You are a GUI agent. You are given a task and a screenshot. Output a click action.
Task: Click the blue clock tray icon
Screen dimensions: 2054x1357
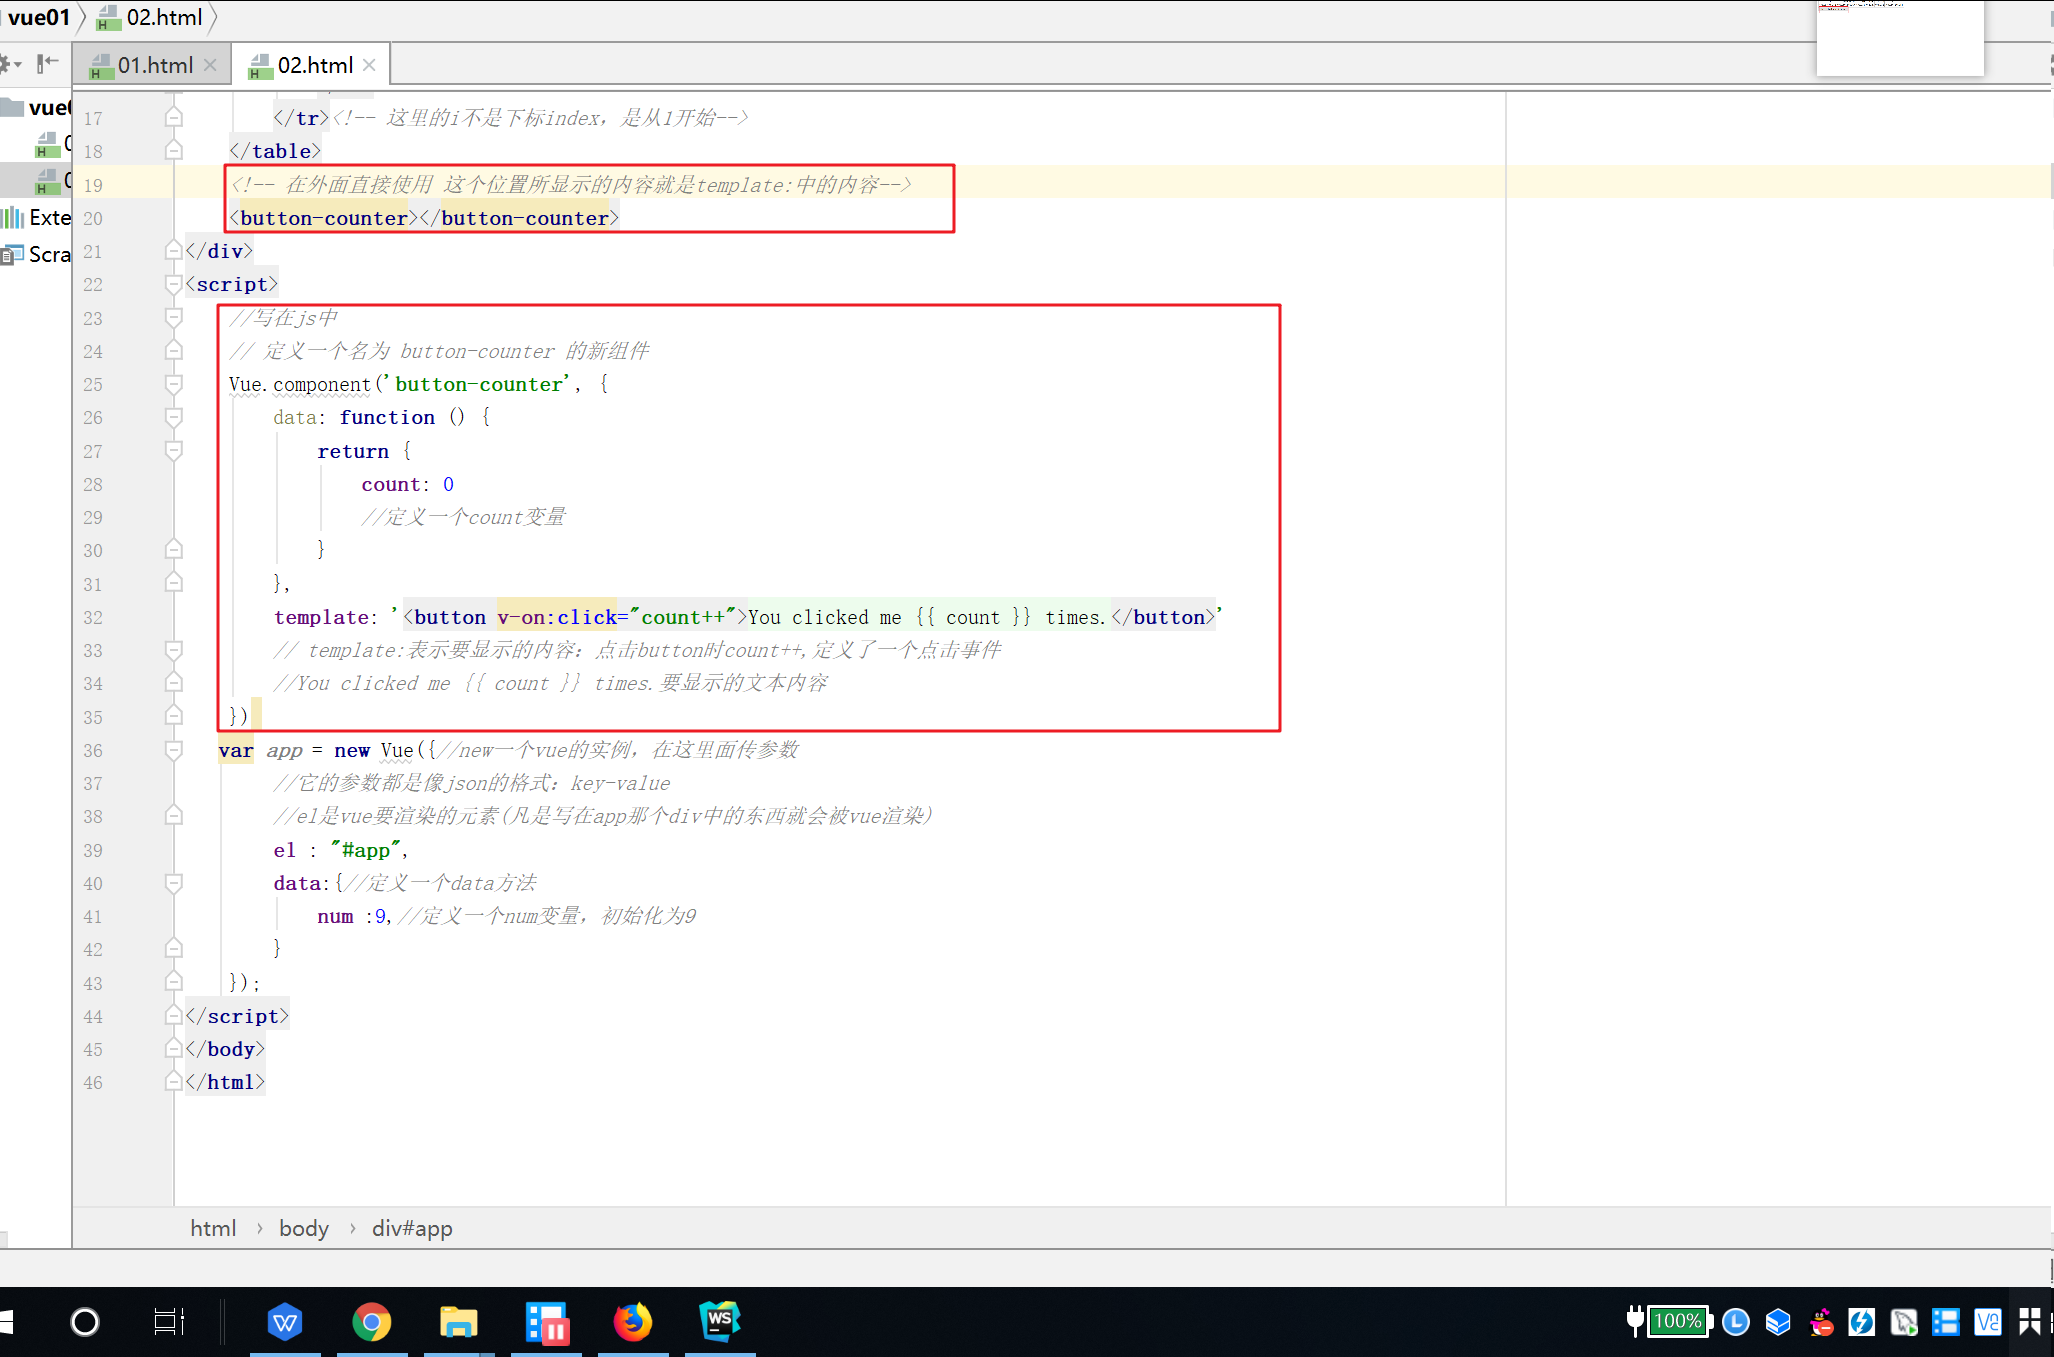[x=1736, y=1322]
